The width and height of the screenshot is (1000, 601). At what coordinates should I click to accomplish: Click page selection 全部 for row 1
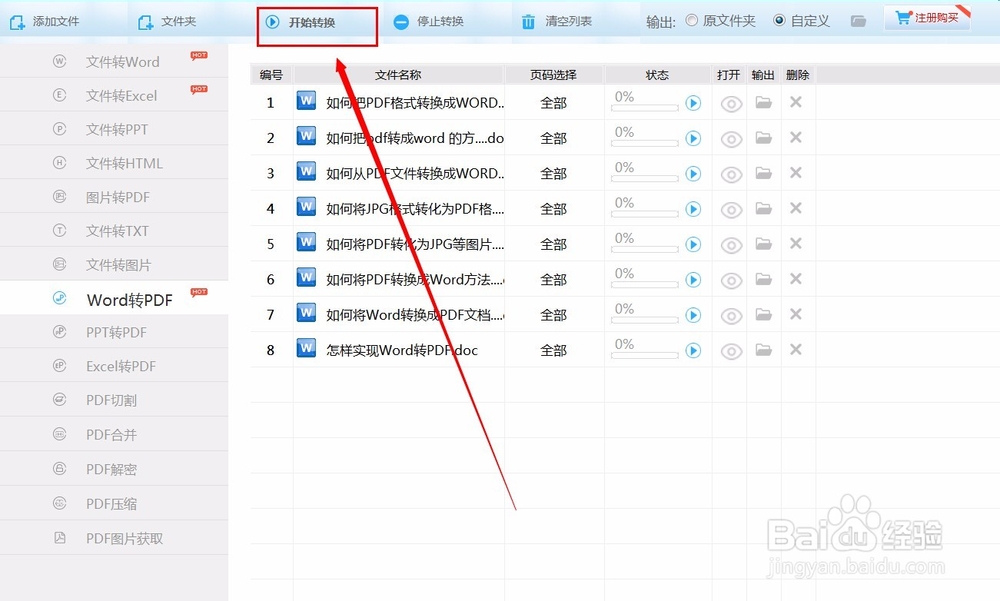click(x=554, y=103)
